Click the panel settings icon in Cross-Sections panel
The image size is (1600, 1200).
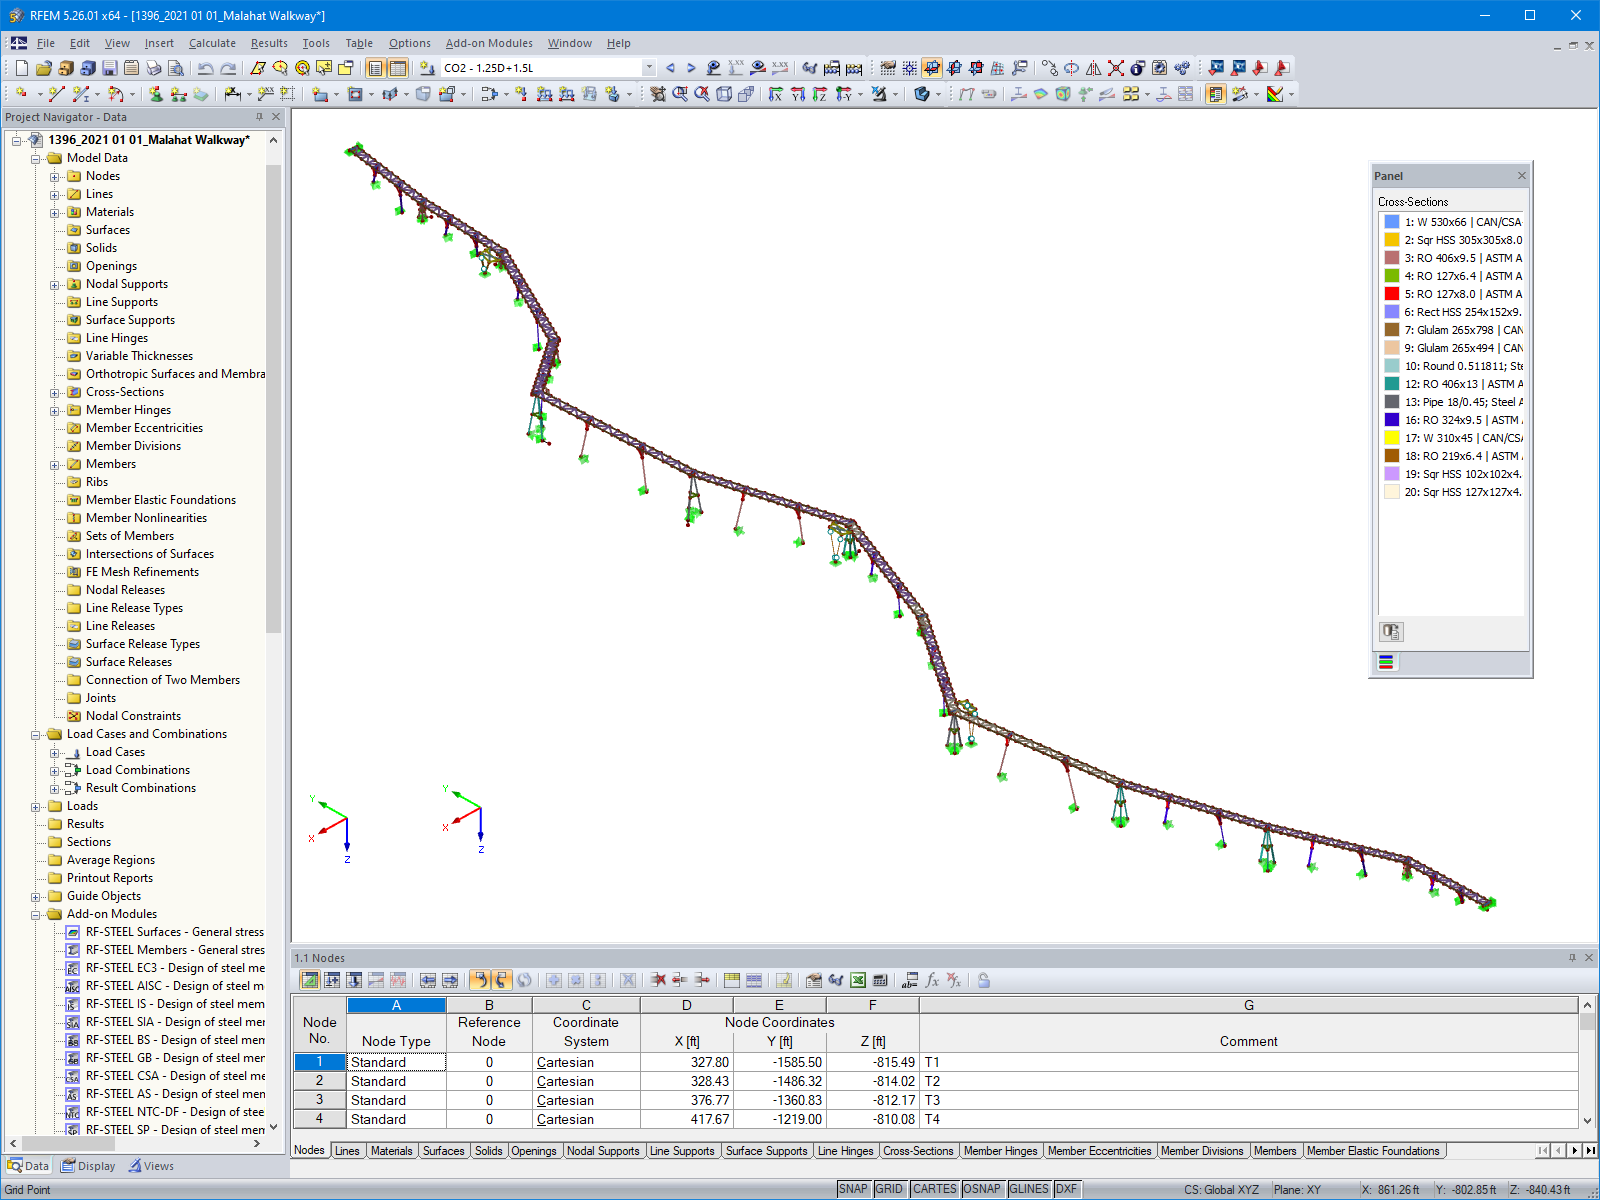pos(1391,632)
